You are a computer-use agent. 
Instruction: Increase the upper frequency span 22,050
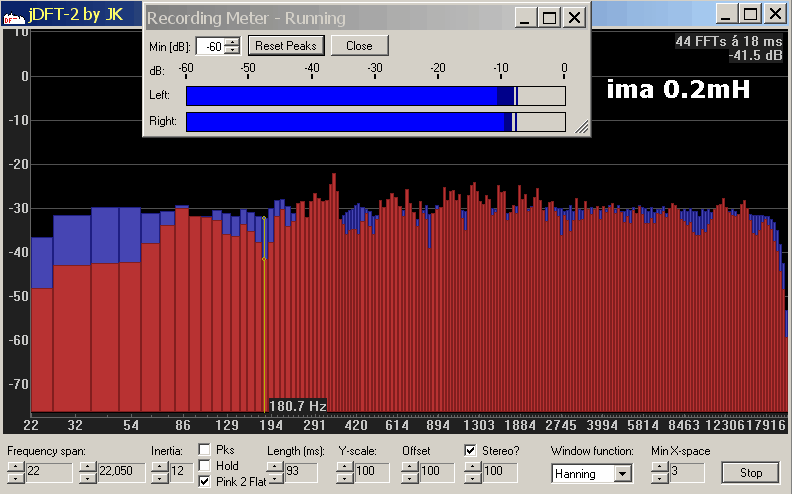click(88, 467)
